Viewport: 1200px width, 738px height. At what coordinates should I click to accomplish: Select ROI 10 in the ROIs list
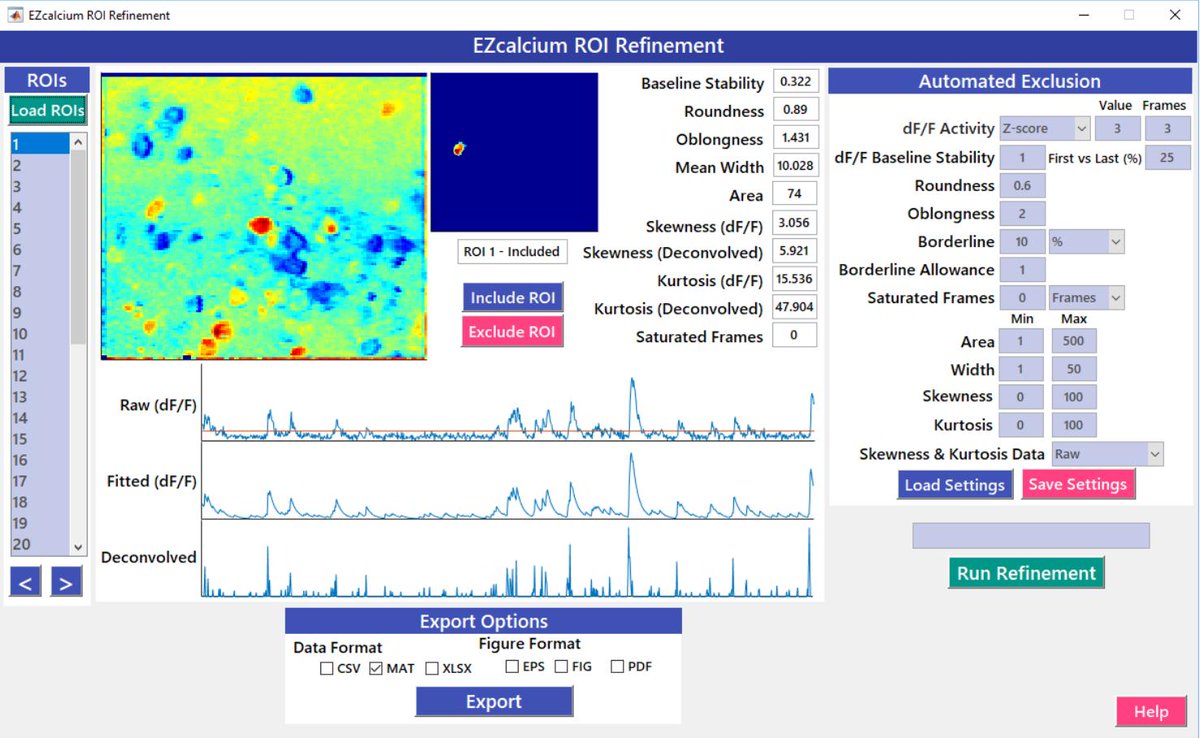pos(40,333)
